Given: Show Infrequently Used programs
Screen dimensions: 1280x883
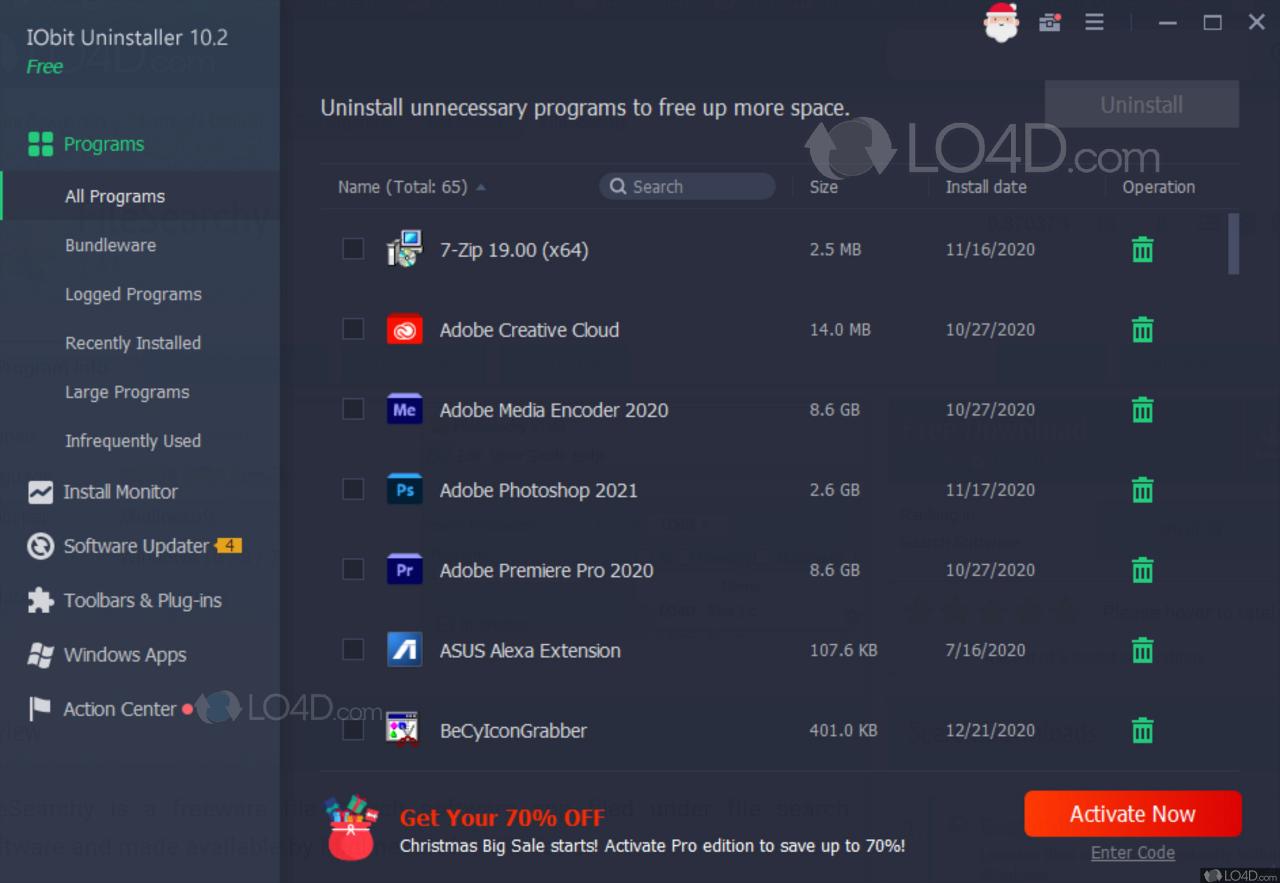Looking at the screenshot, I should click(x=133, y=441).
